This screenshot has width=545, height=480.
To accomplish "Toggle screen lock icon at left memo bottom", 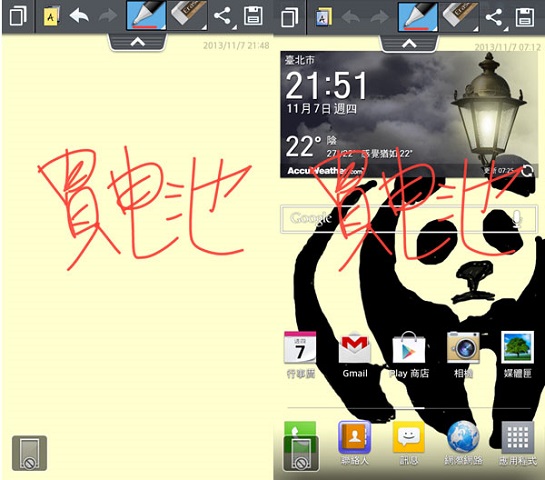I will point(30,453).
